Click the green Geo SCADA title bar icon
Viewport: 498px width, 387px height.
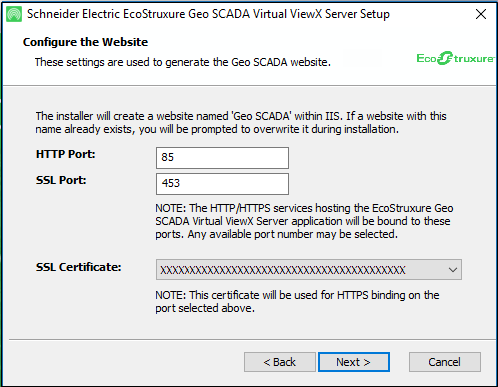[14, 14]
